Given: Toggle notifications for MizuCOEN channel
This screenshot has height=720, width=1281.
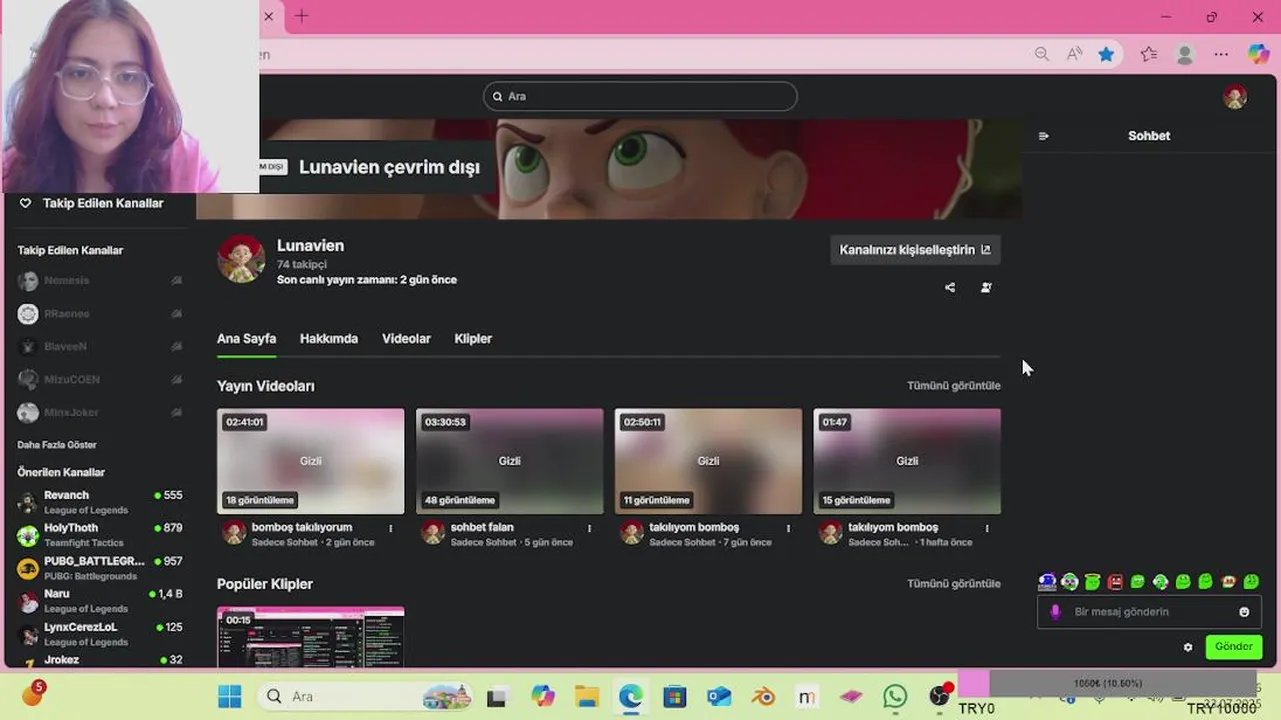Looking at the screenshot, I should coord(176,380).
